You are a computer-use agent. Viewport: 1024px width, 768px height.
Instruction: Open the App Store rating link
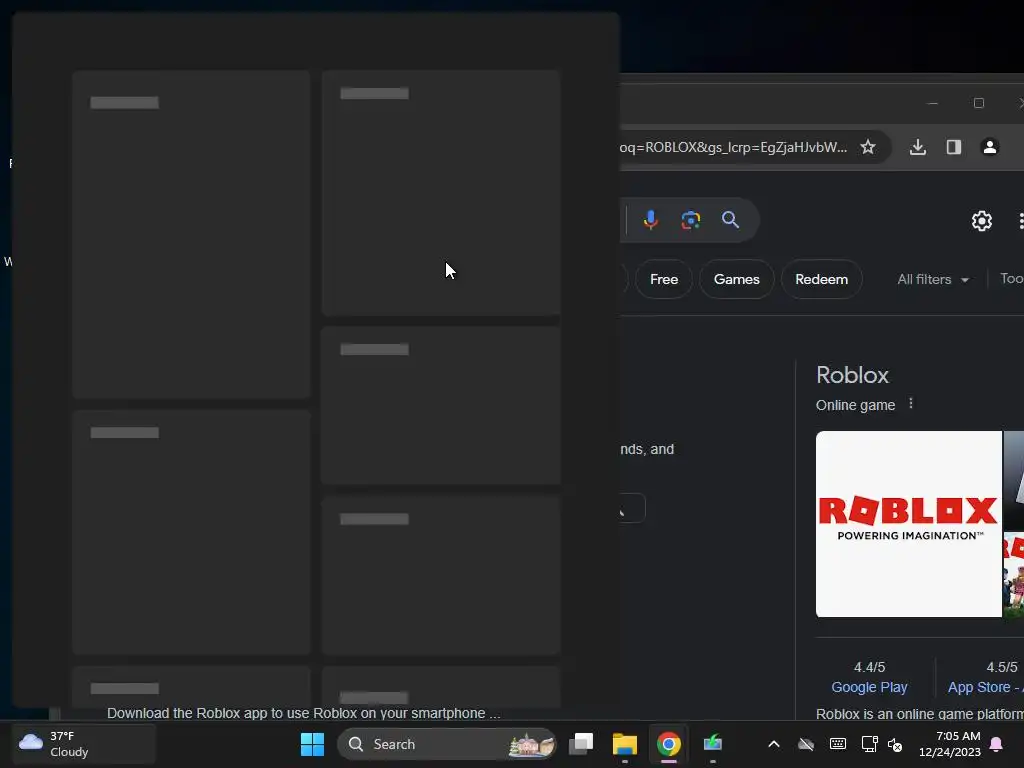983,687
